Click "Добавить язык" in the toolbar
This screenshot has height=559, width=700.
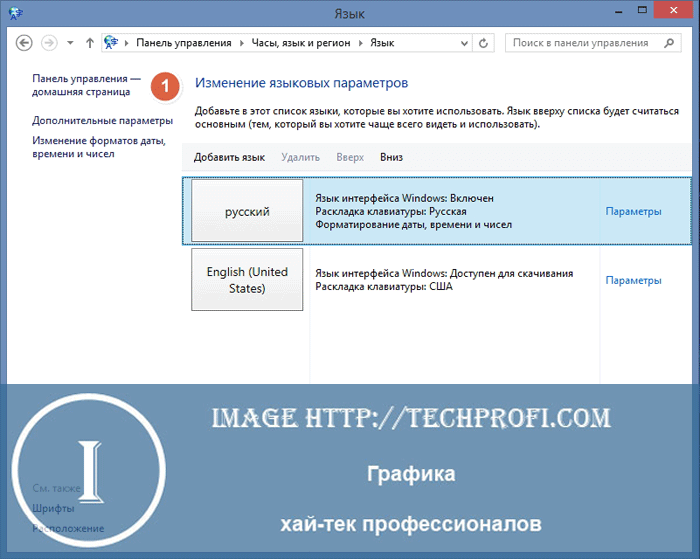229,157
